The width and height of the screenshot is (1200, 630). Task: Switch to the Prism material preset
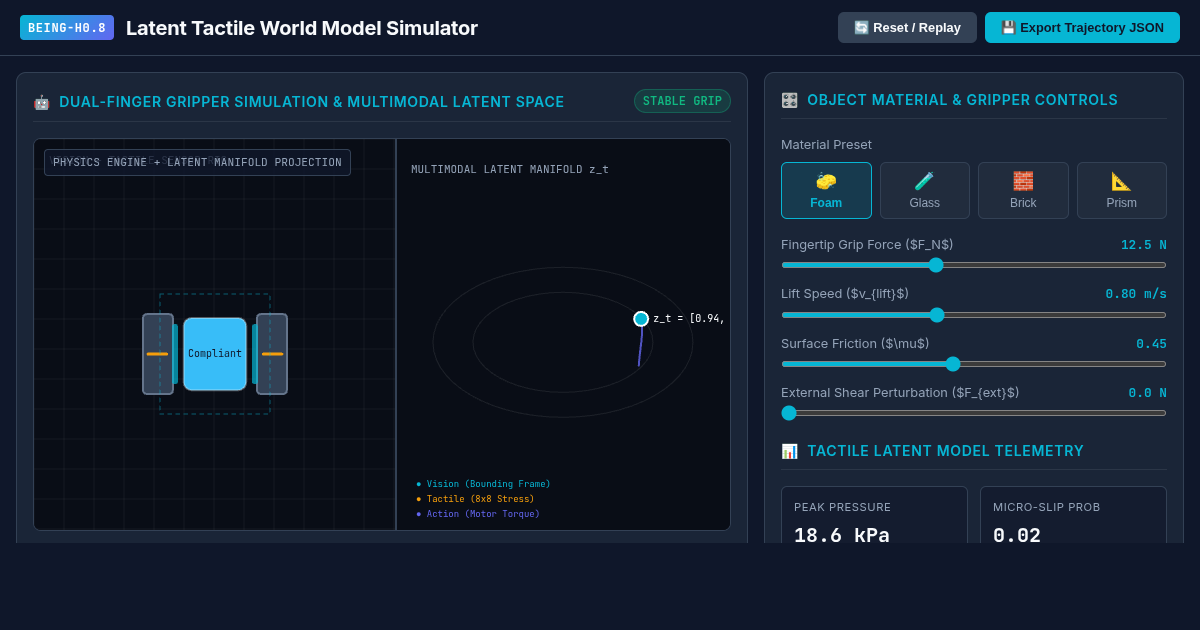coord(1122,190)
